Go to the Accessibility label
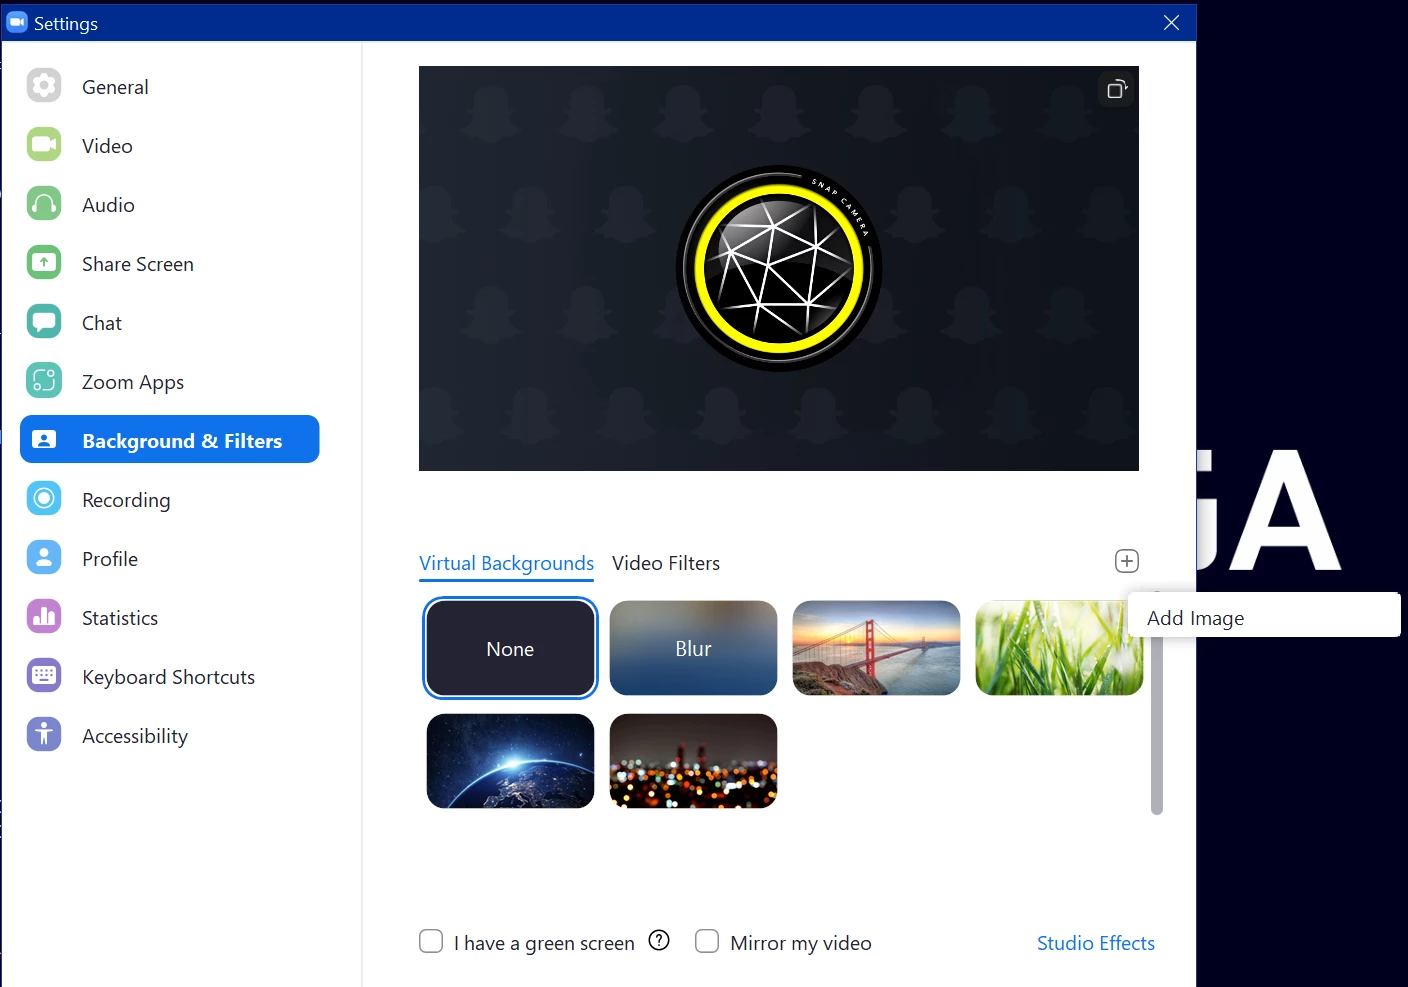Screen dimensions: 1408x987 135,736
